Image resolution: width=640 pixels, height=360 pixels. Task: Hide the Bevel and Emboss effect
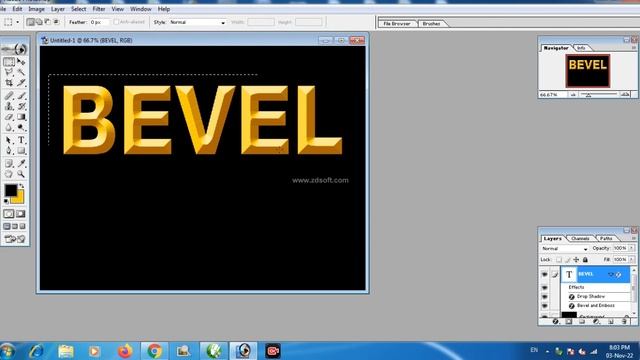tap(544, 306)
